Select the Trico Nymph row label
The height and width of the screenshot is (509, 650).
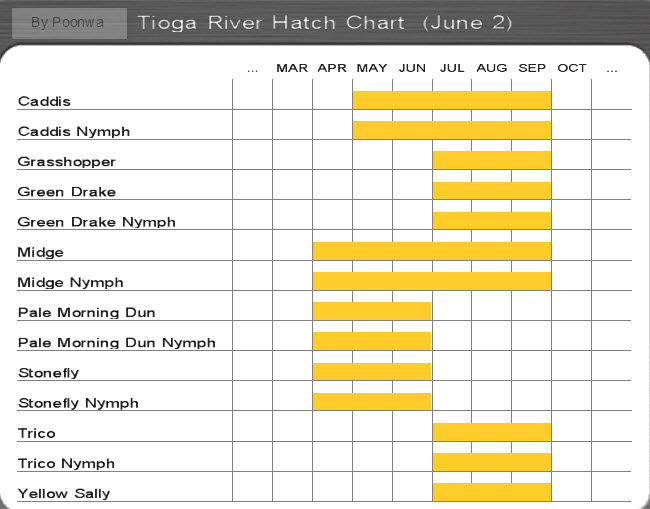[x=66, y=463]
